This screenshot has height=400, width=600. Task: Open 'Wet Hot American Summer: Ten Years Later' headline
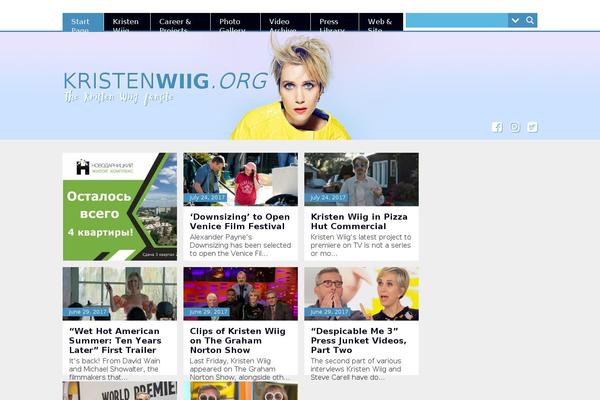(x=115, y=341)
